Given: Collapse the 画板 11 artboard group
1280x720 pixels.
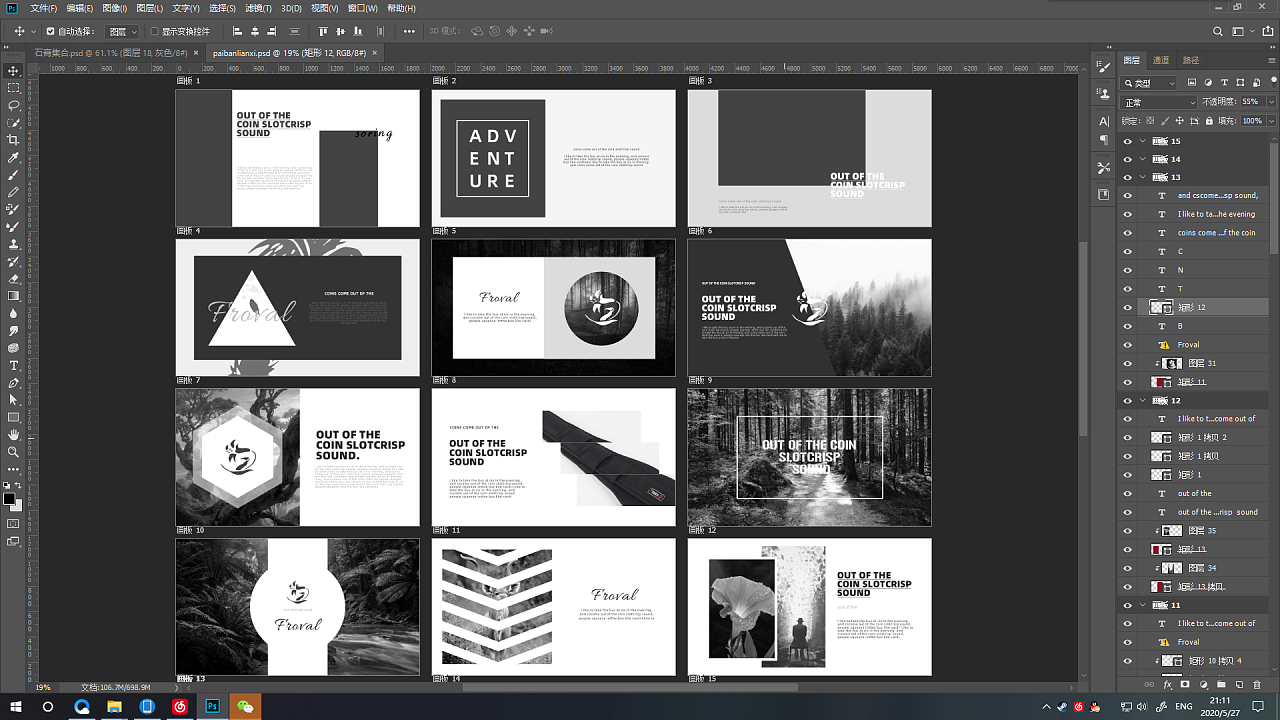Looking at the screenshot, I should [1143, 605].
